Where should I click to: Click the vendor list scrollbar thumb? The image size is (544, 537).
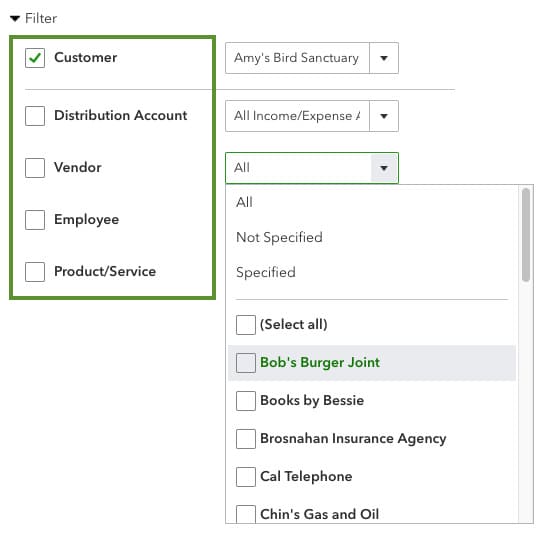[526, 235]
